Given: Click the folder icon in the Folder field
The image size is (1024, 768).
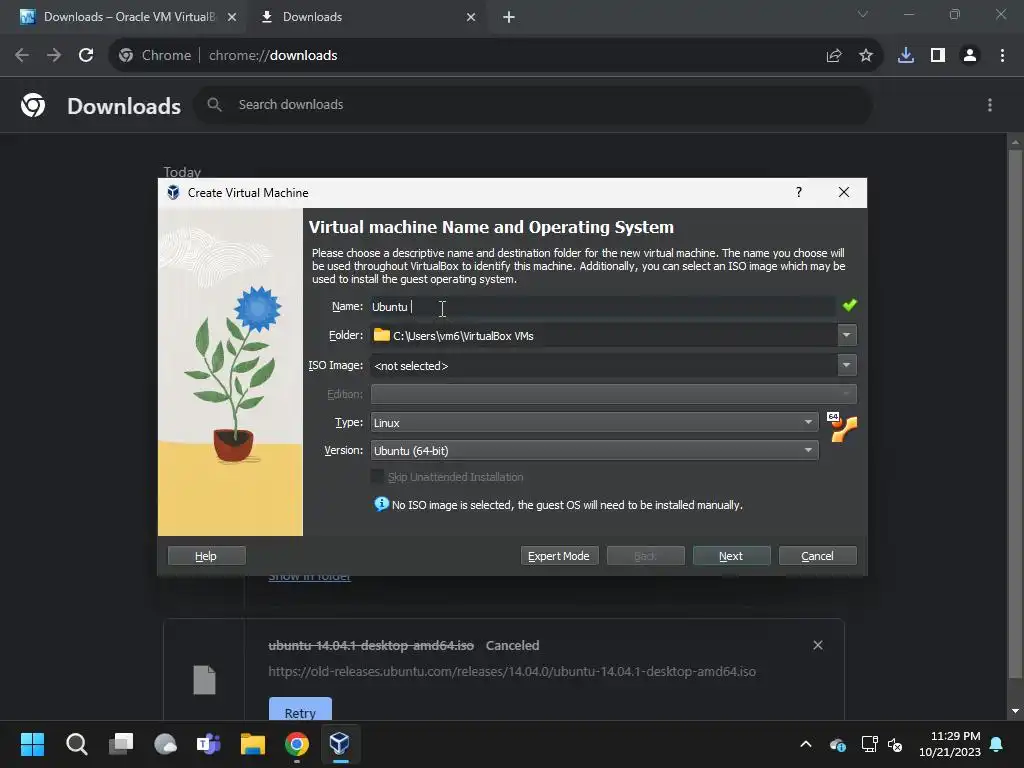Looking at the screenshot, I should [x=381, y=335].
